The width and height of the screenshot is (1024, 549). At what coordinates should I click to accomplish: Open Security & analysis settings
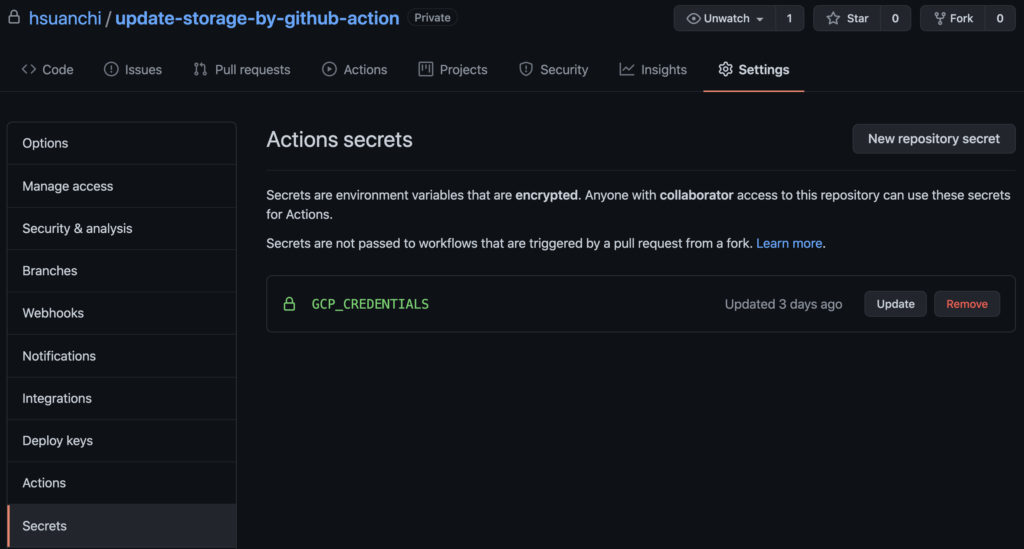coord(121,228)
